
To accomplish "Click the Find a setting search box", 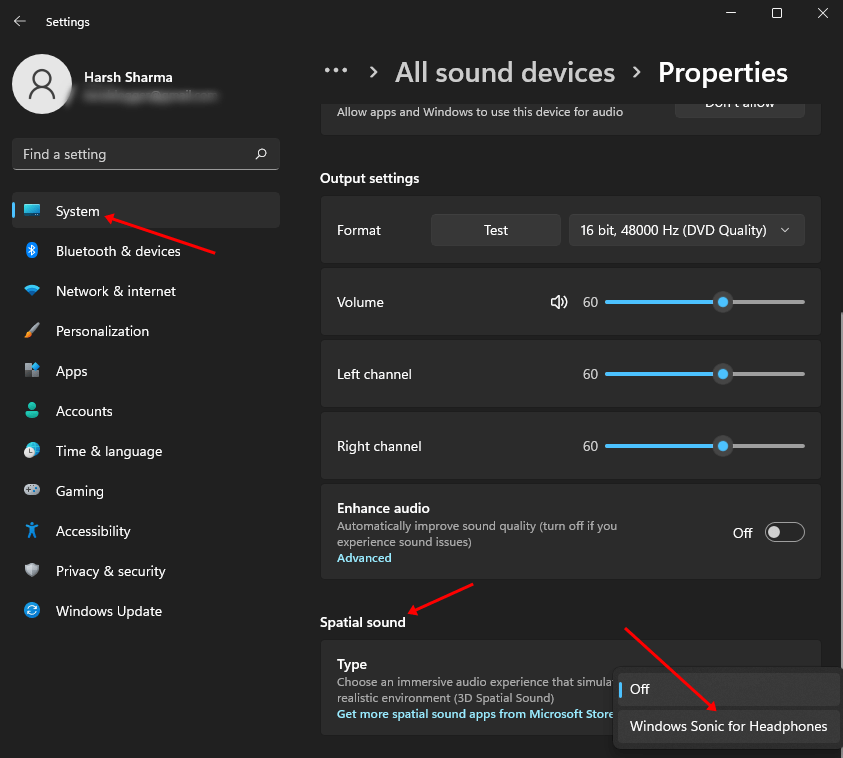I will pyautogui.click(x=135, y=154).
